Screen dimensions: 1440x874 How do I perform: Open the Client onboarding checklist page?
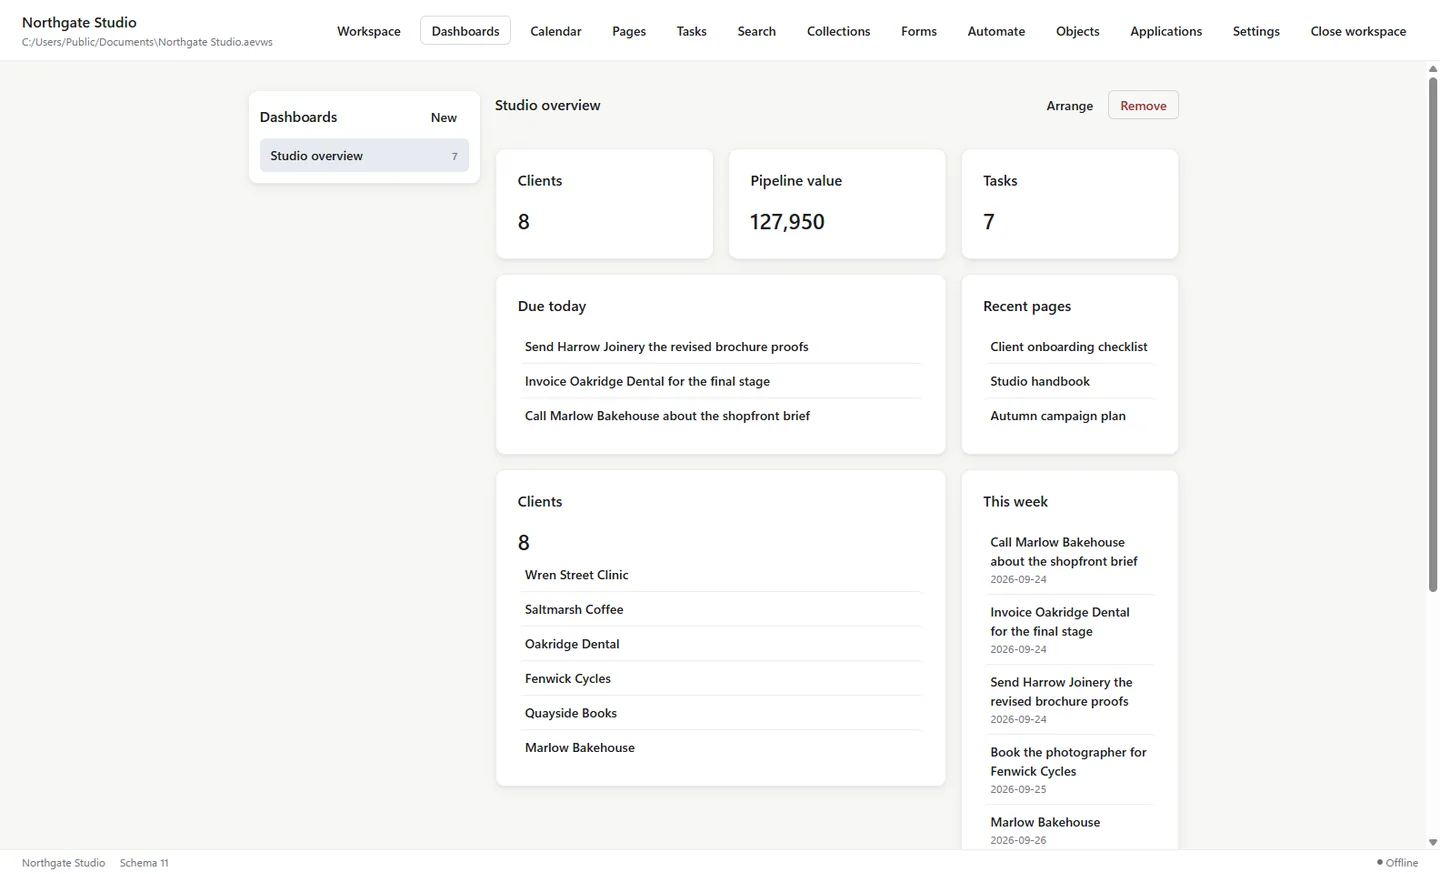click(x=1069, y=346)
